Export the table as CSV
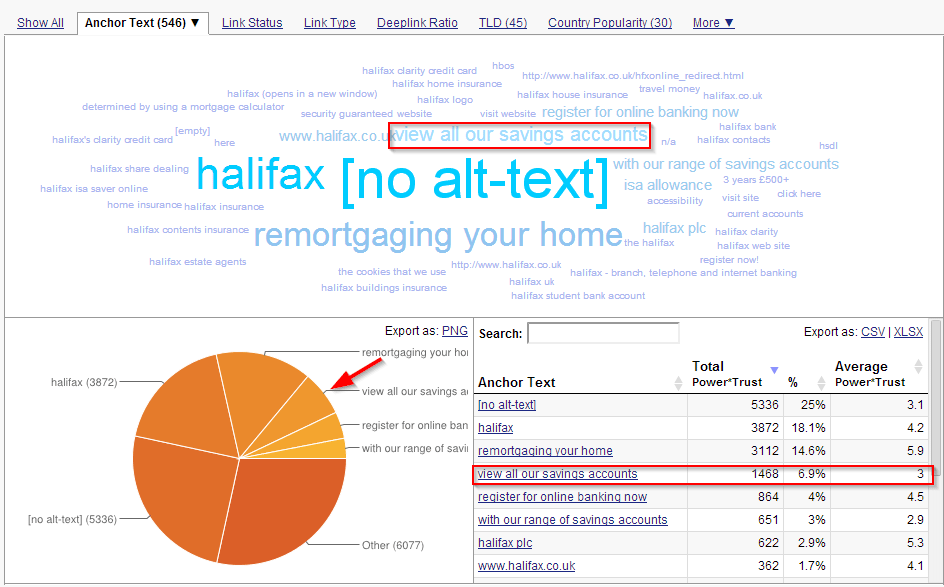944x587 pixels. coord(873,332)
